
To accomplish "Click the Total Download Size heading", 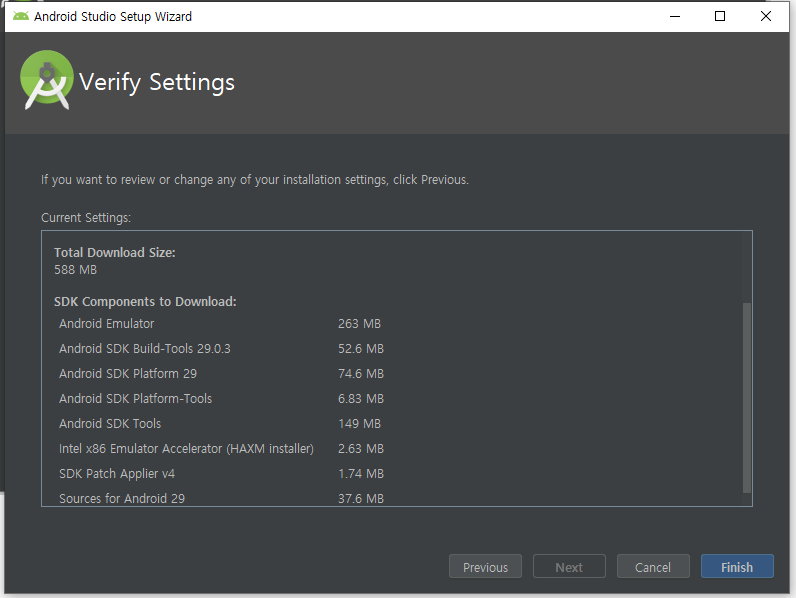I will tap(115, 252).
